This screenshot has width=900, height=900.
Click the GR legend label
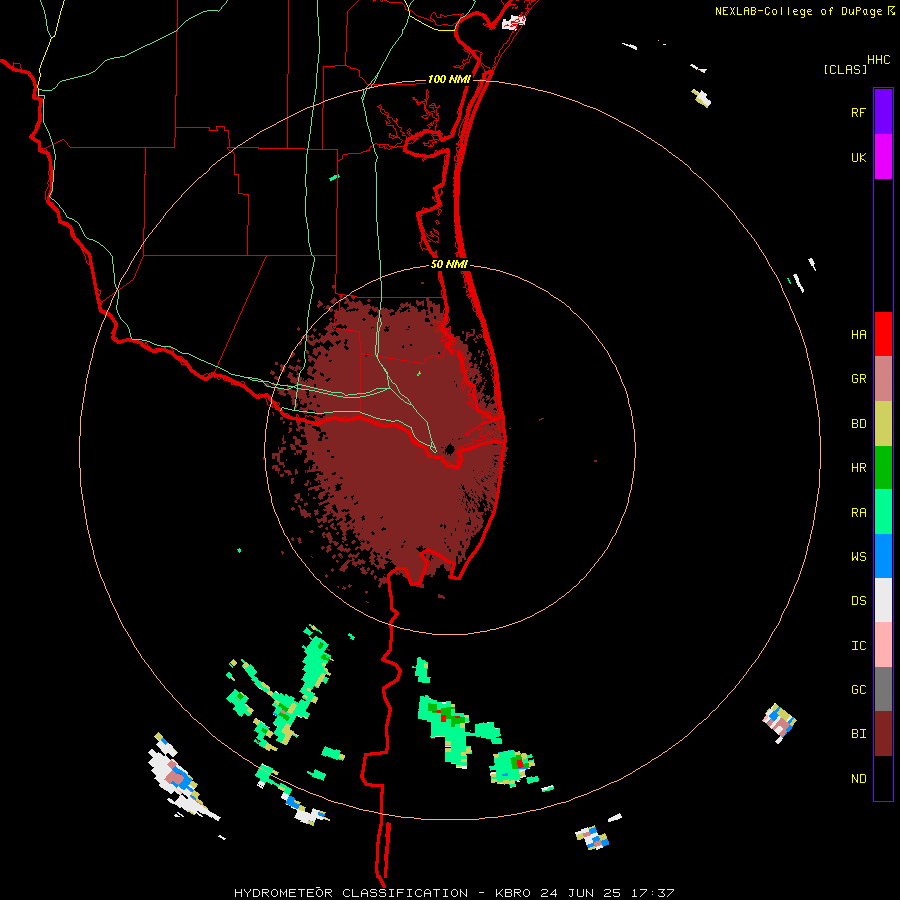858,379
